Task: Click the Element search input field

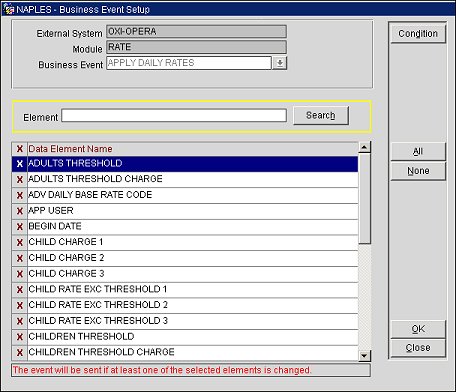Action: 174,116
